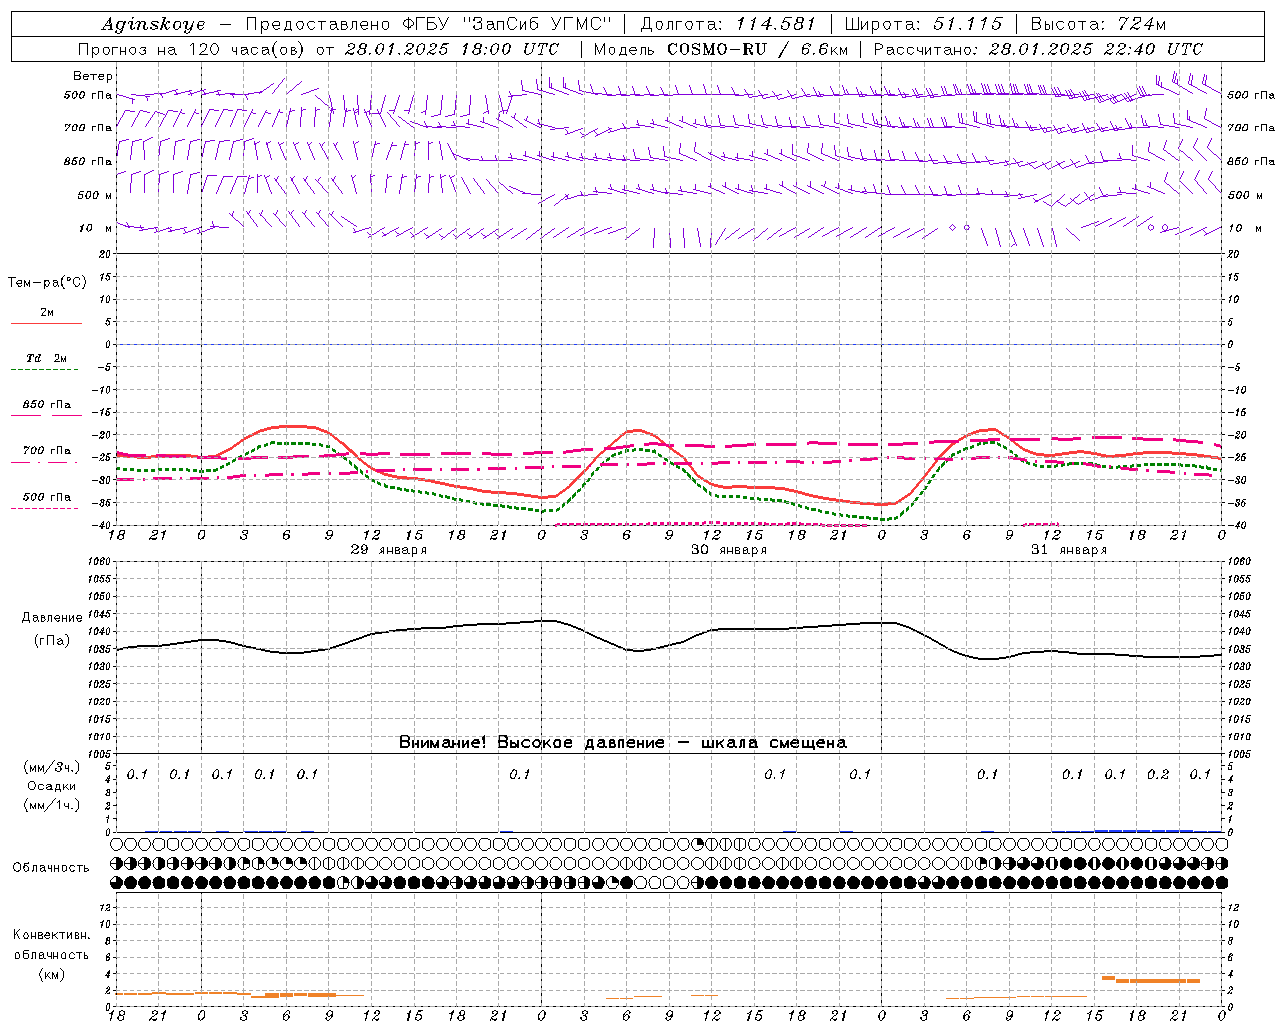Click the 'Тем-ра(°C)' temperature label
The image size is (1280, 1024).
coord(47,283)
